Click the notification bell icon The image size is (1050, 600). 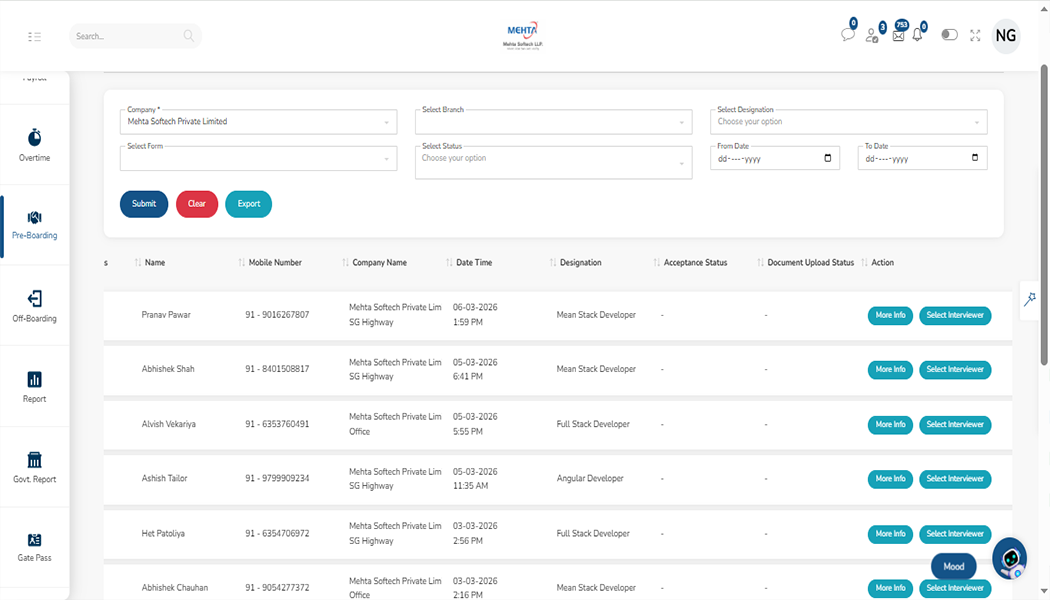coord(917,35)
